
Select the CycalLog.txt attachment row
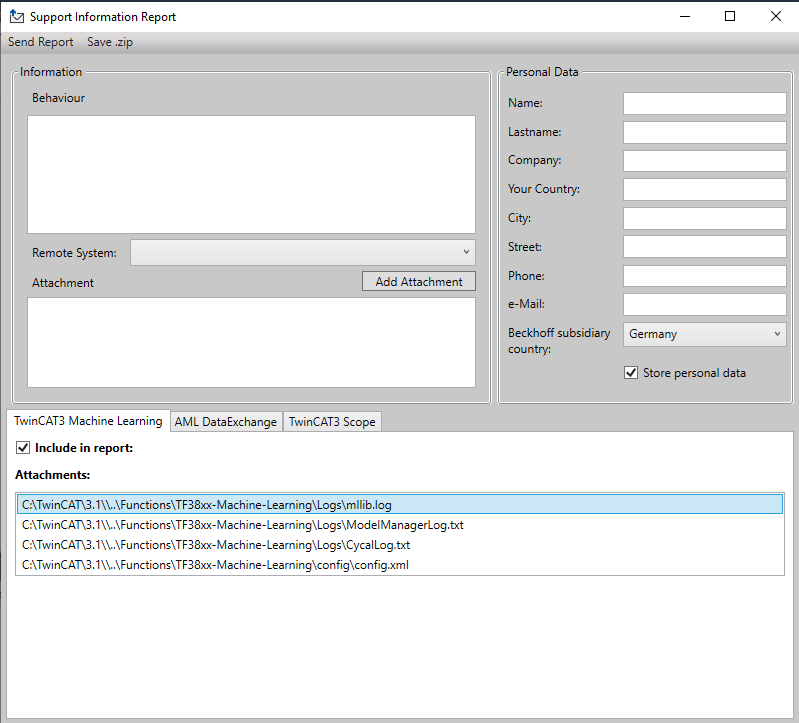400,545
